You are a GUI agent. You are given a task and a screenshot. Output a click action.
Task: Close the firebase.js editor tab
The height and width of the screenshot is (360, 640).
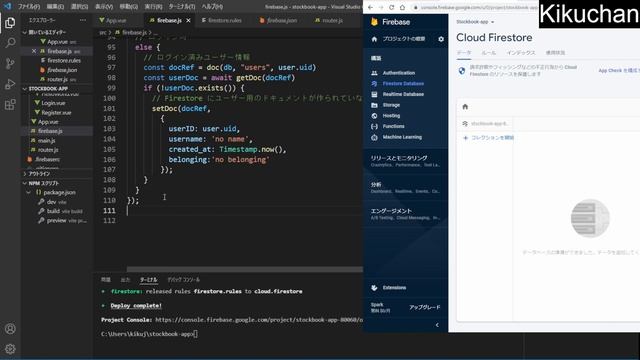(188, 20)
